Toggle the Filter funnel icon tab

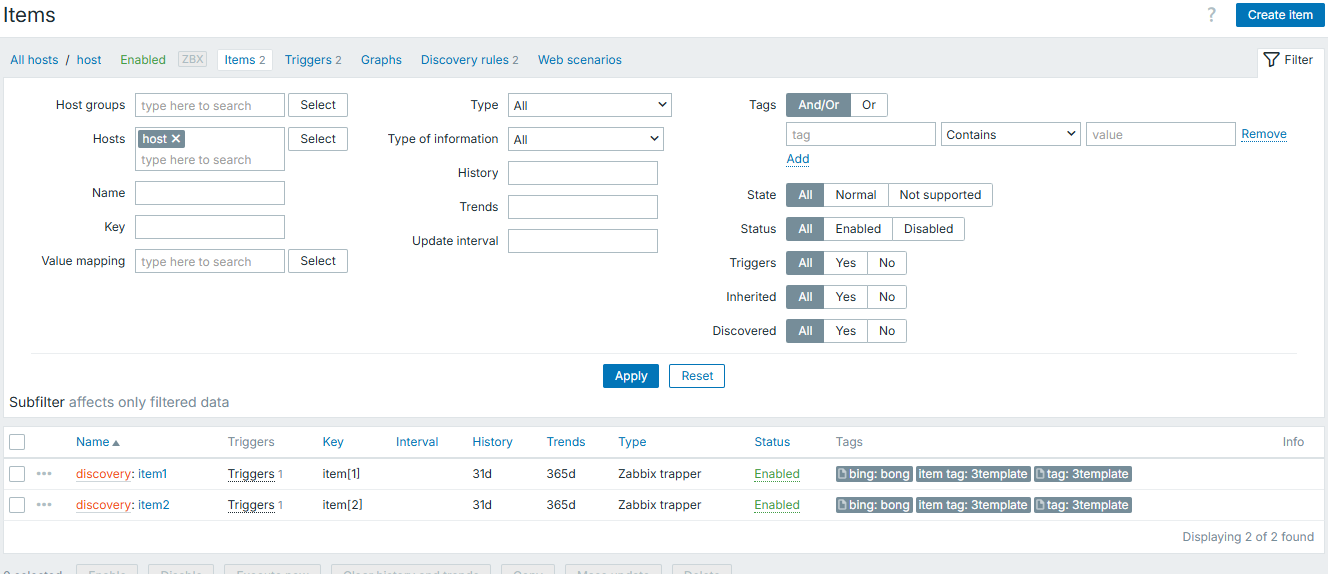tap(1288, 60)
